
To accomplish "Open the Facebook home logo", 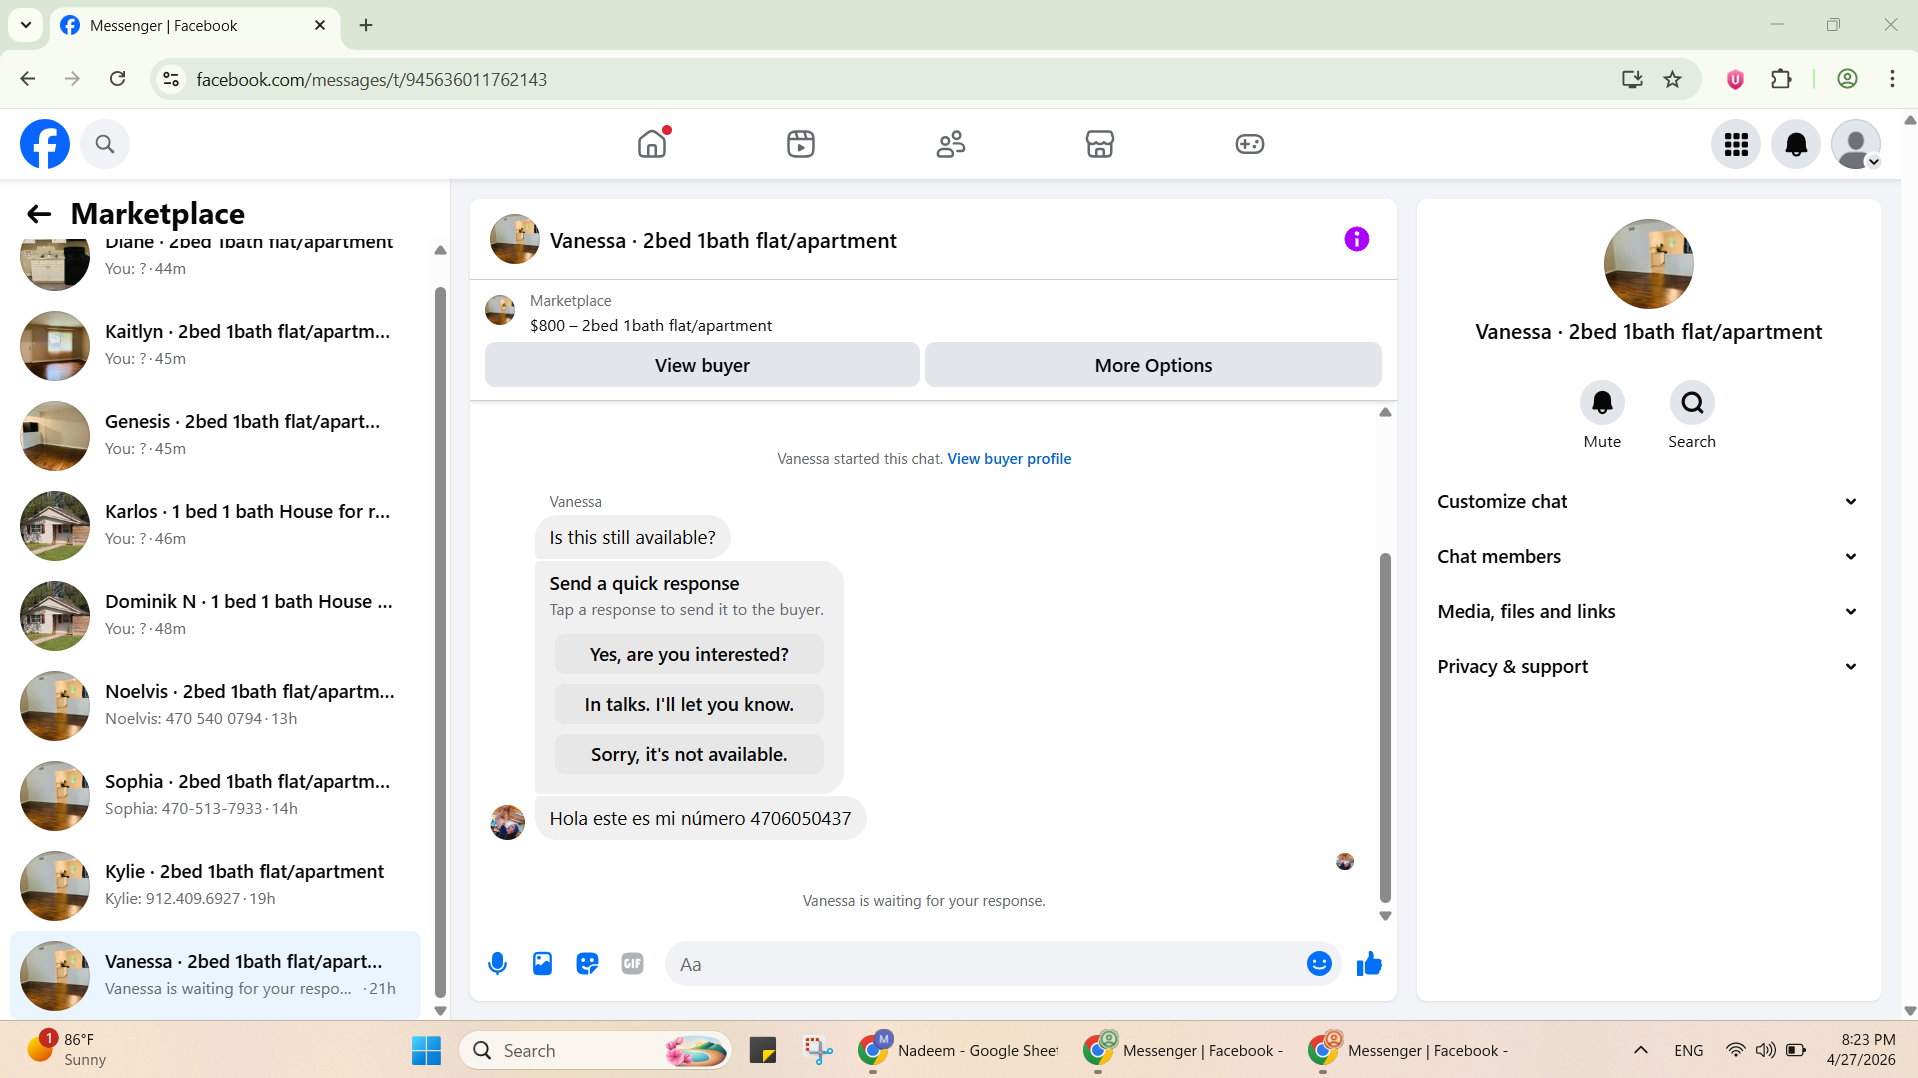I will click(x=45, y=144).
